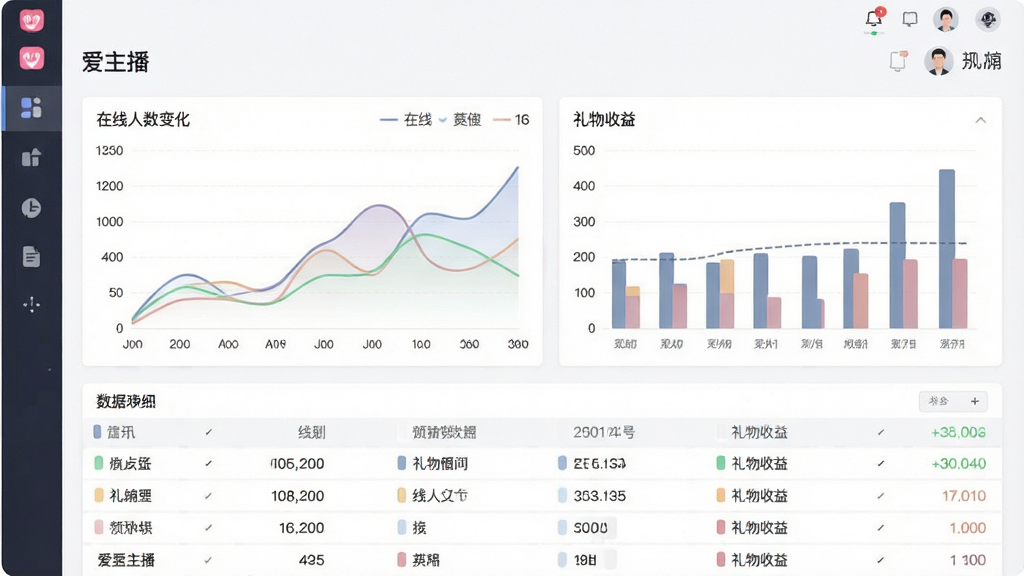Toggle the checkmark left of 17.010

click(x=880, y=496)
